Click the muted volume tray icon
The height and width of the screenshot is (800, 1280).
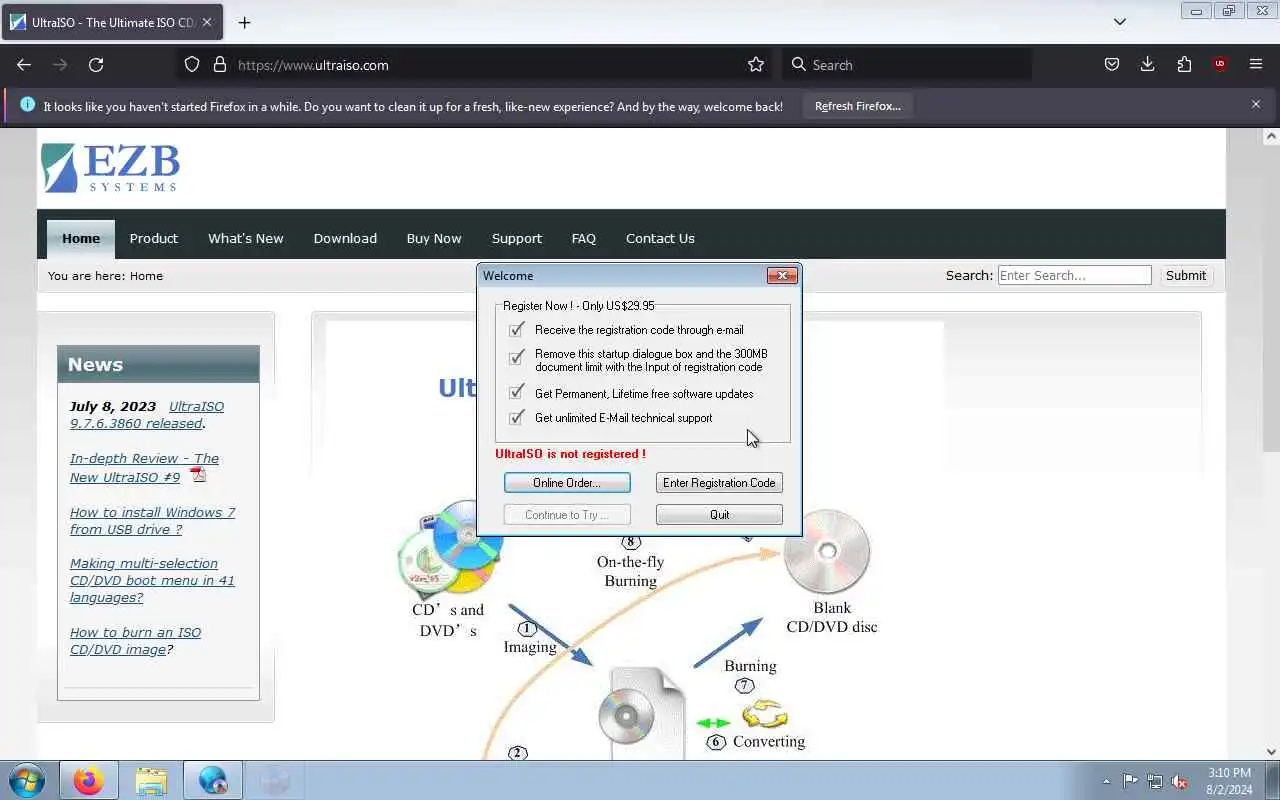click(1180, 781)
